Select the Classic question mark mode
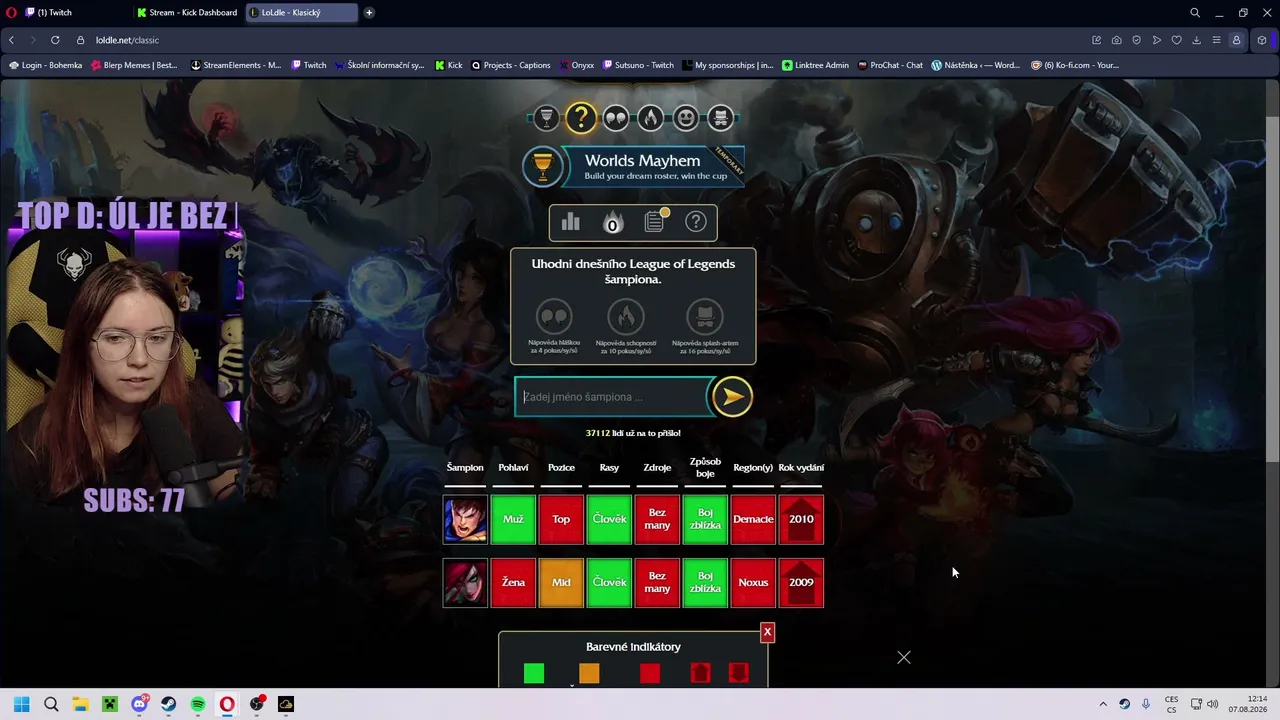This screenshot has width=1280, height=720. (x=580, y=118)
